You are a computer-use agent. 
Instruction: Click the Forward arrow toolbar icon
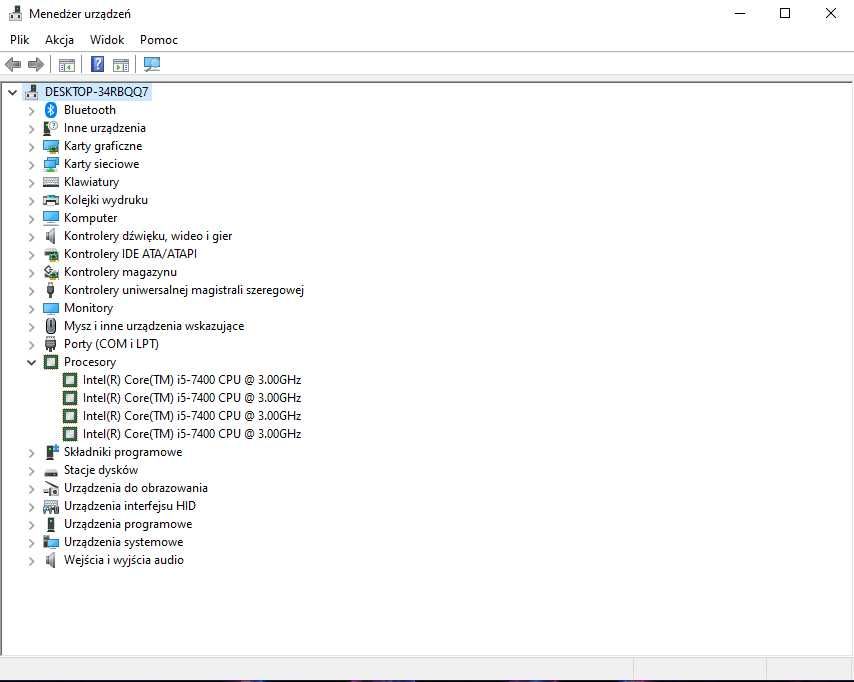pos(36,65)
